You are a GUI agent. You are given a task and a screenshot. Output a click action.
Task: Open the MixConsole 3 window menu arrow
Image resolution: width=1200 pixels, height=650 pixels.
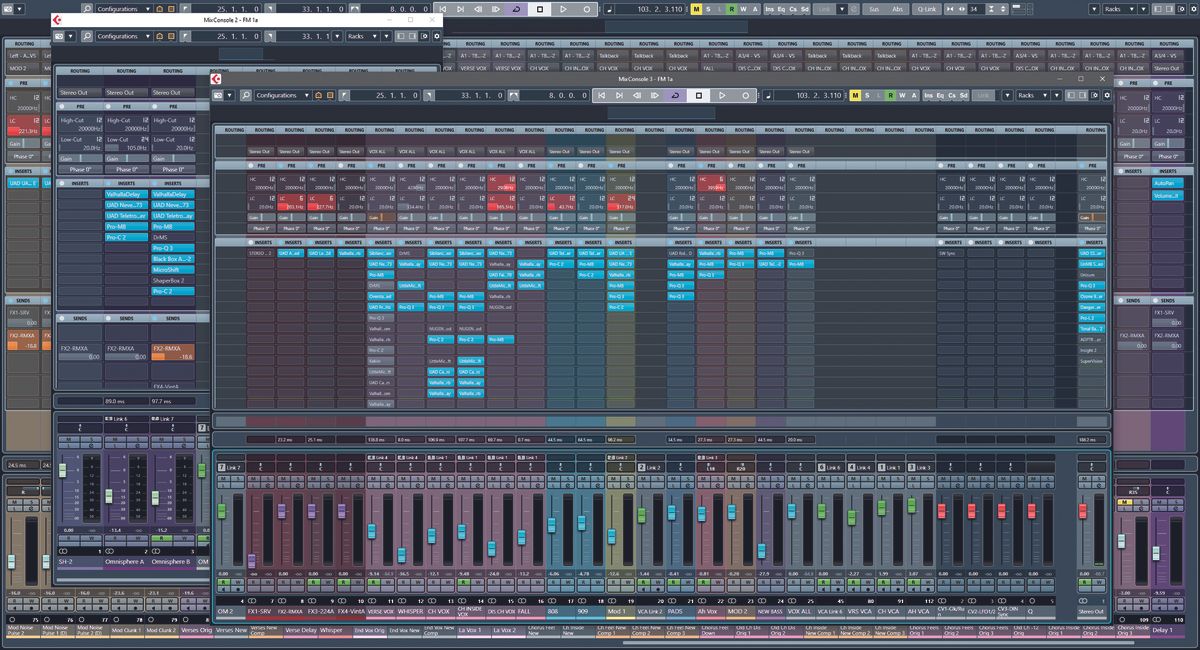point(230,93)
